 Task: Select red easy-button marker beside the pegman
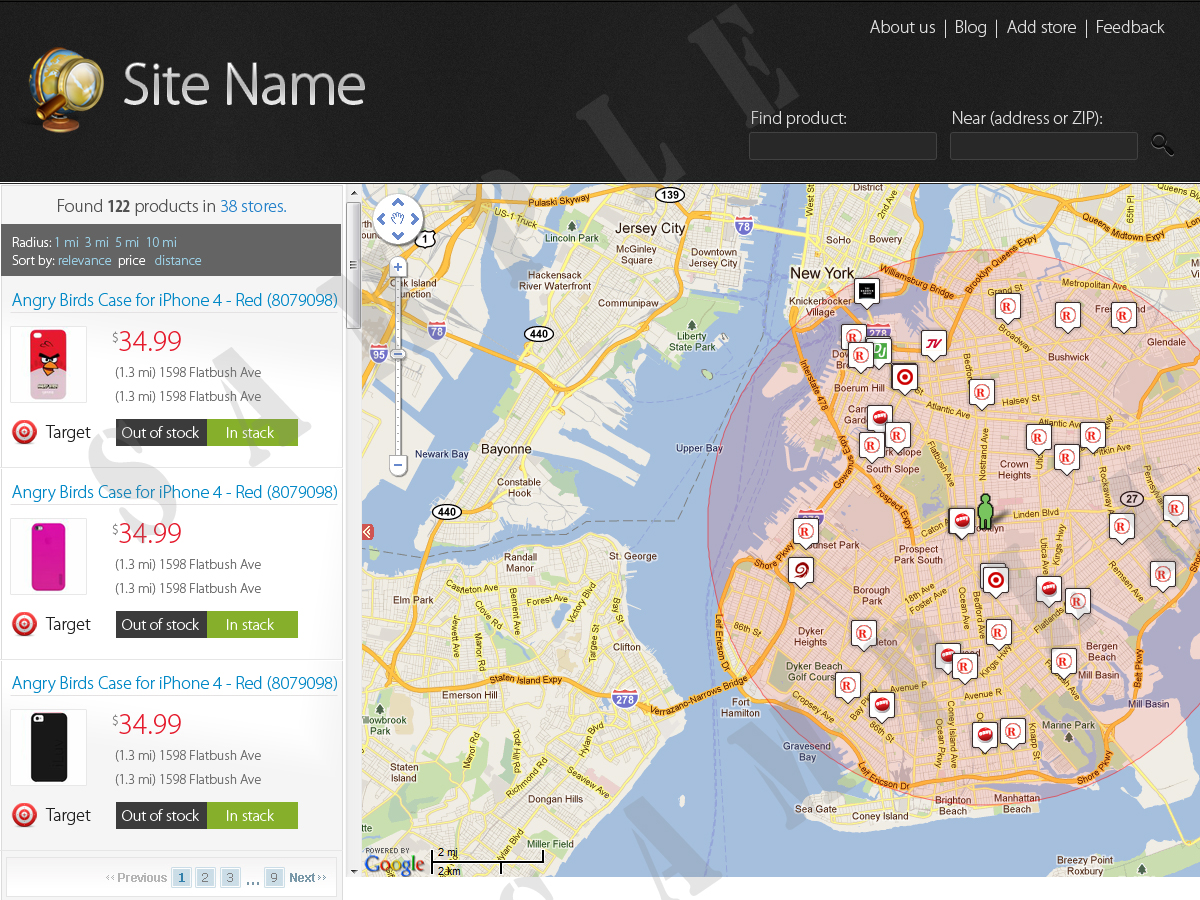[x=962, y=521]
